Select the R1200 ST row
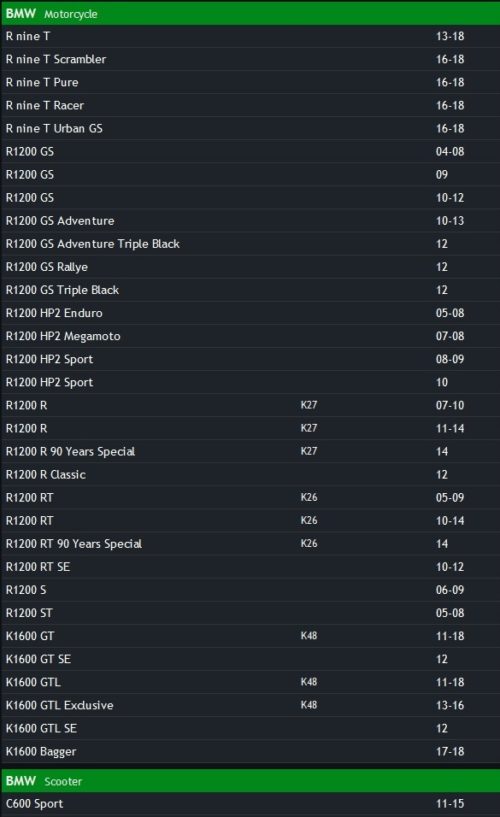The image size is (500, 817). coord(250,613)
